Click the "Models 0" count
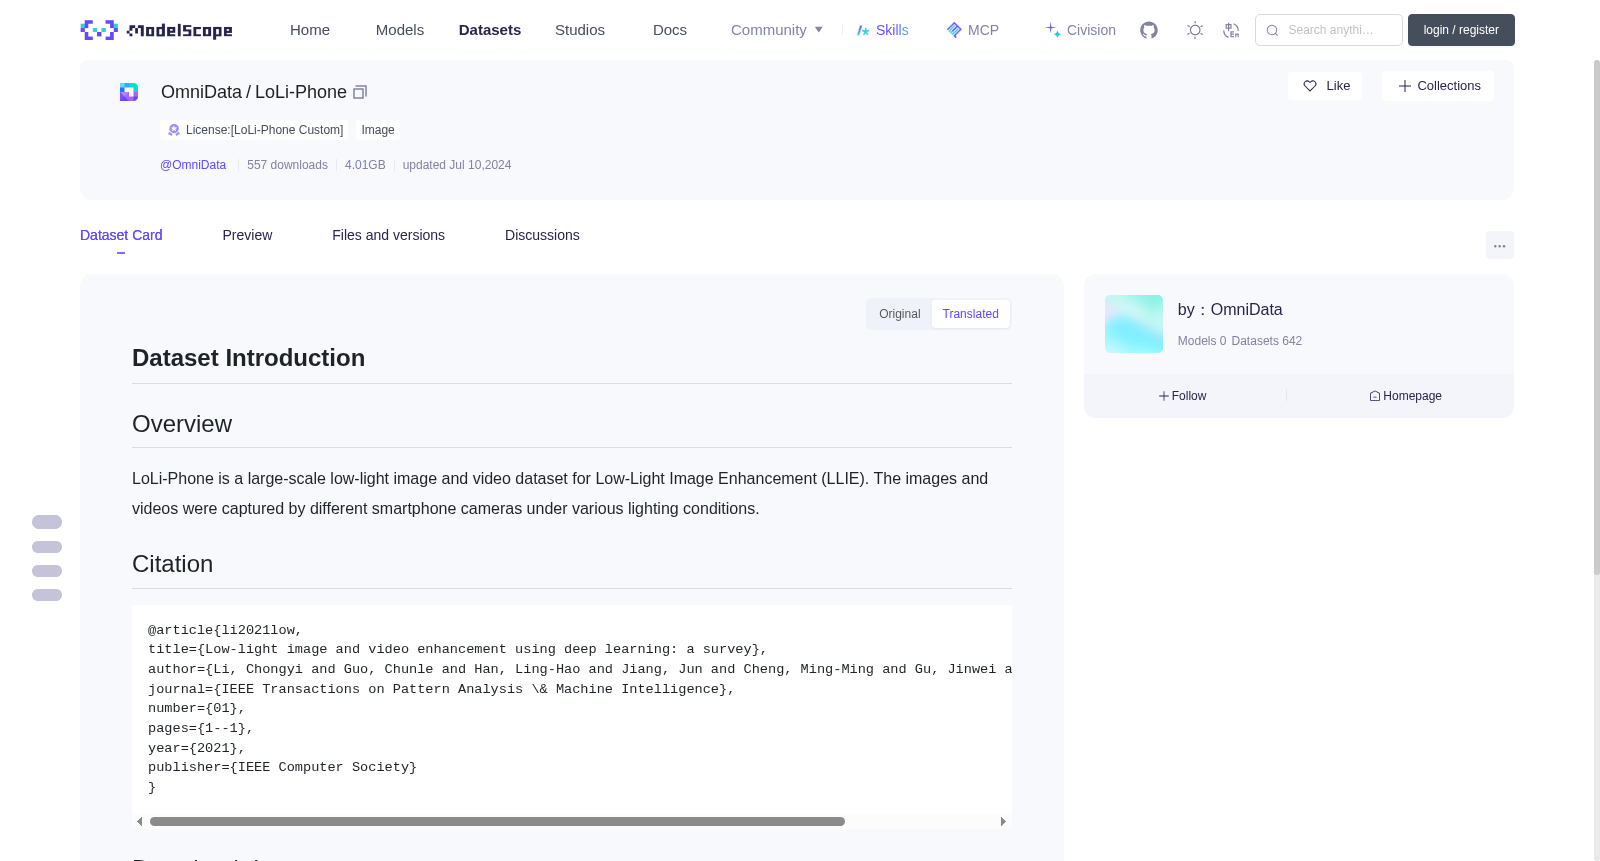 click(1202, 341)
